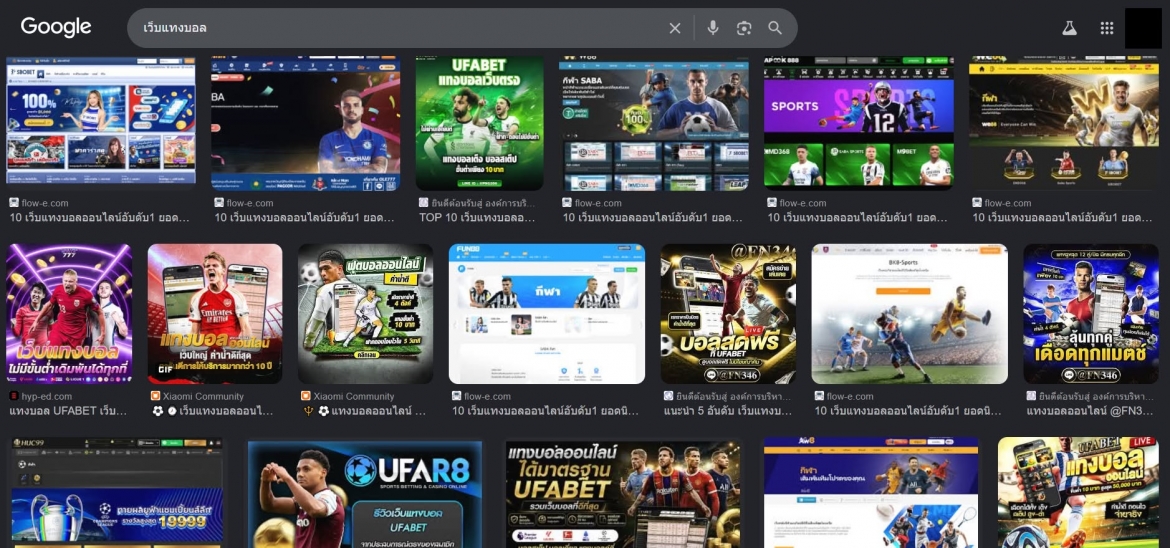Open Xiaomi Community source under ฟุตบอลออนไลน์ image
This screenshot has height=548, width=1170.
pos(354,396)
